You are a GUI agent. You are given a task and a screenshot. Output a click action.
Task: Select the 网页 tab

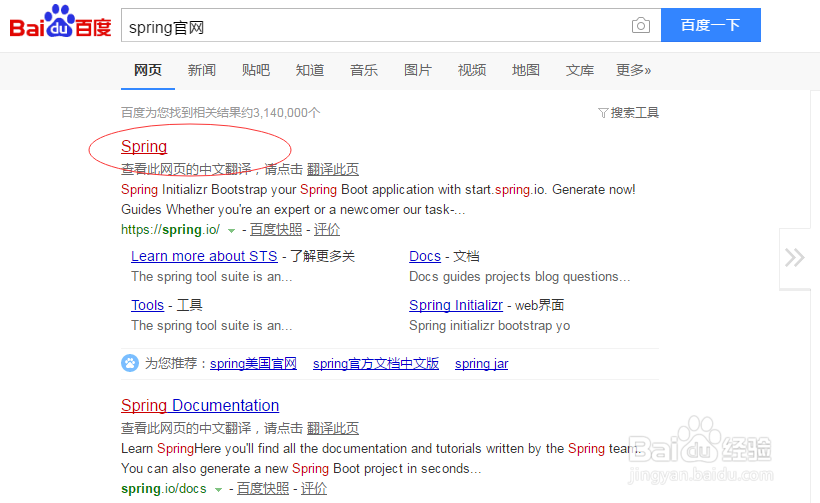[147, 70]
